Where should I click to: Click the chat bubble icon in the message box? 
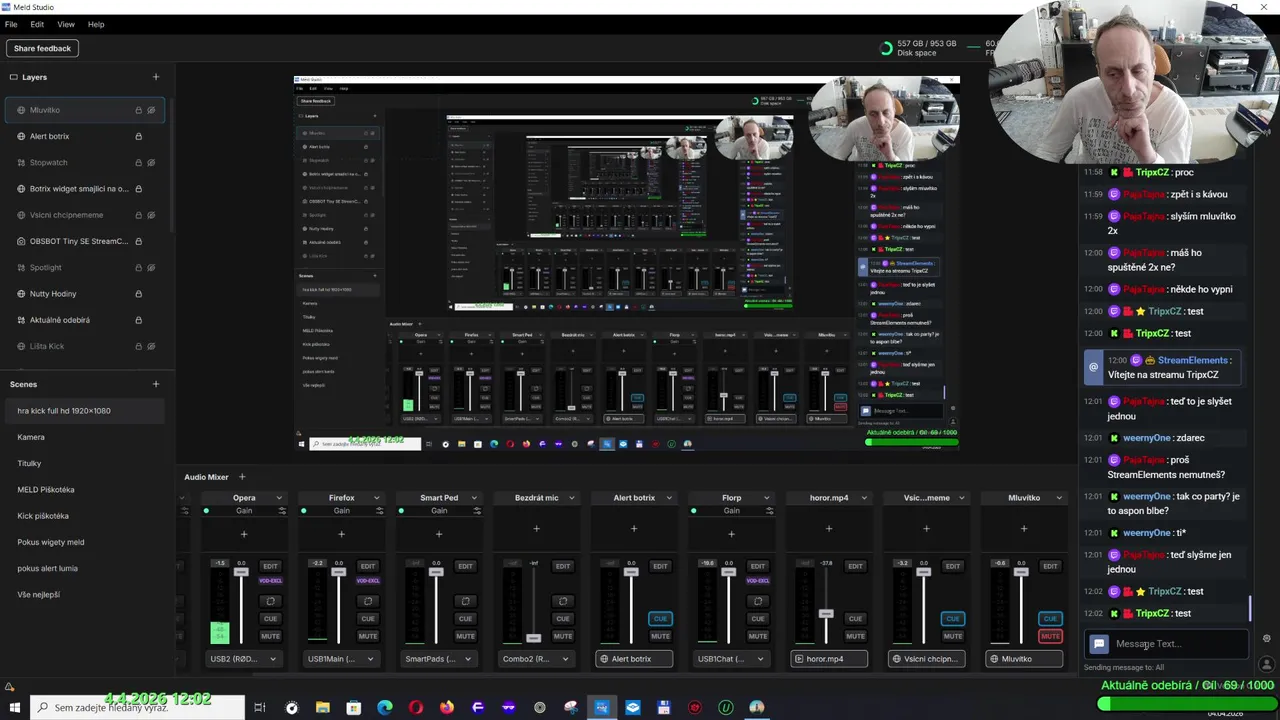pos(1099,644)
